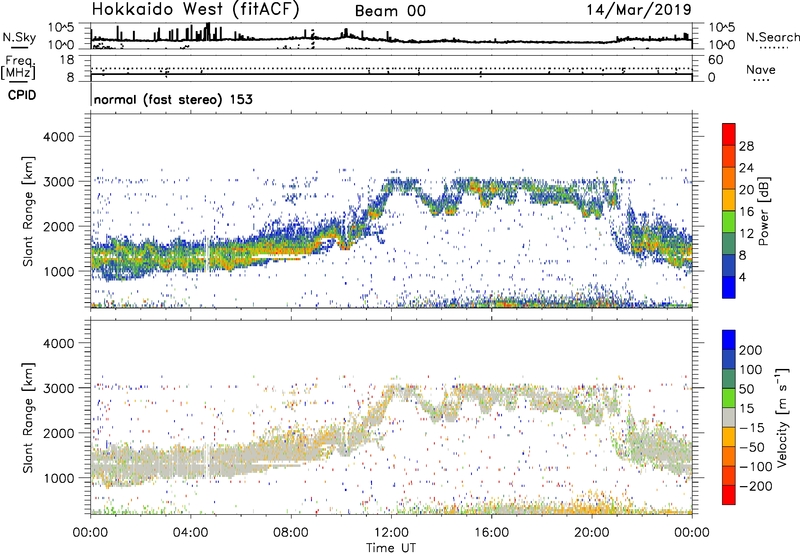The height and width of the screenshot is (554, 800).
Task: Select the '-15' label on the velocity colorbar
Action: 752,428
